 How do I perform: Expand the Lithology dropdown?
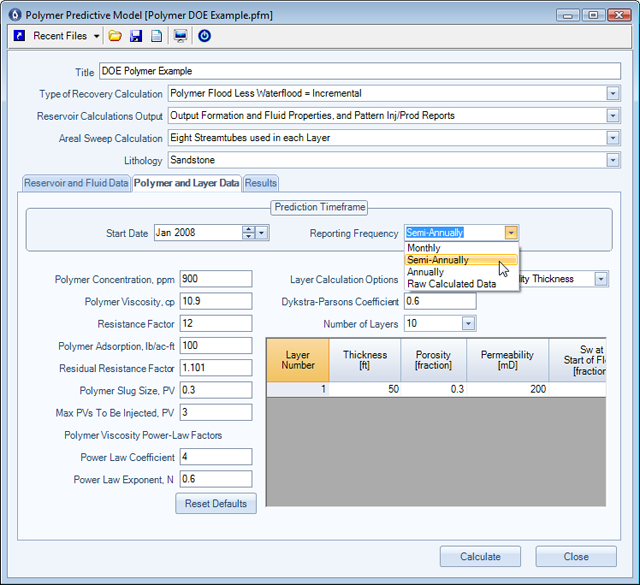point(612,160)
